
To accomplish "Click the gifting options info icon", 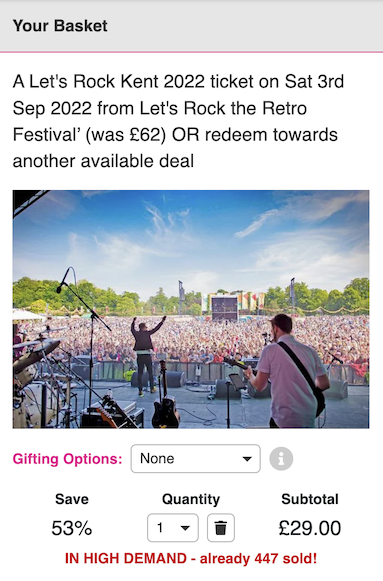I will 281,459.
